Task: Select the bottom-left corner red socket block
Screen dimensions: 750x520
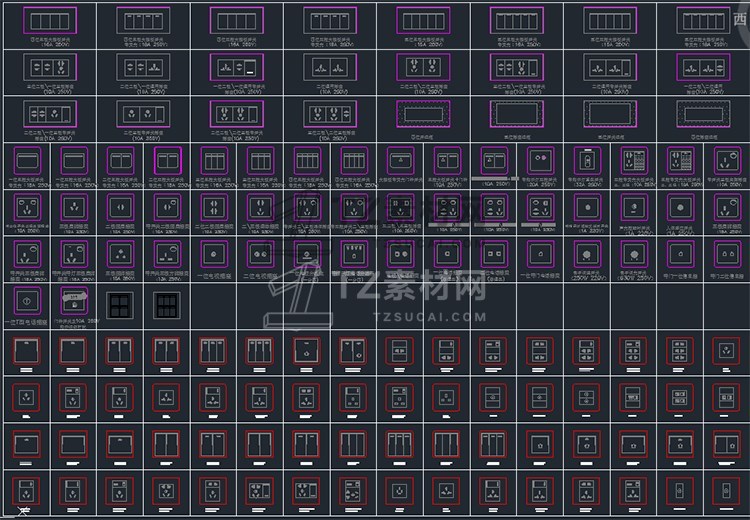Action: [26, 491]
